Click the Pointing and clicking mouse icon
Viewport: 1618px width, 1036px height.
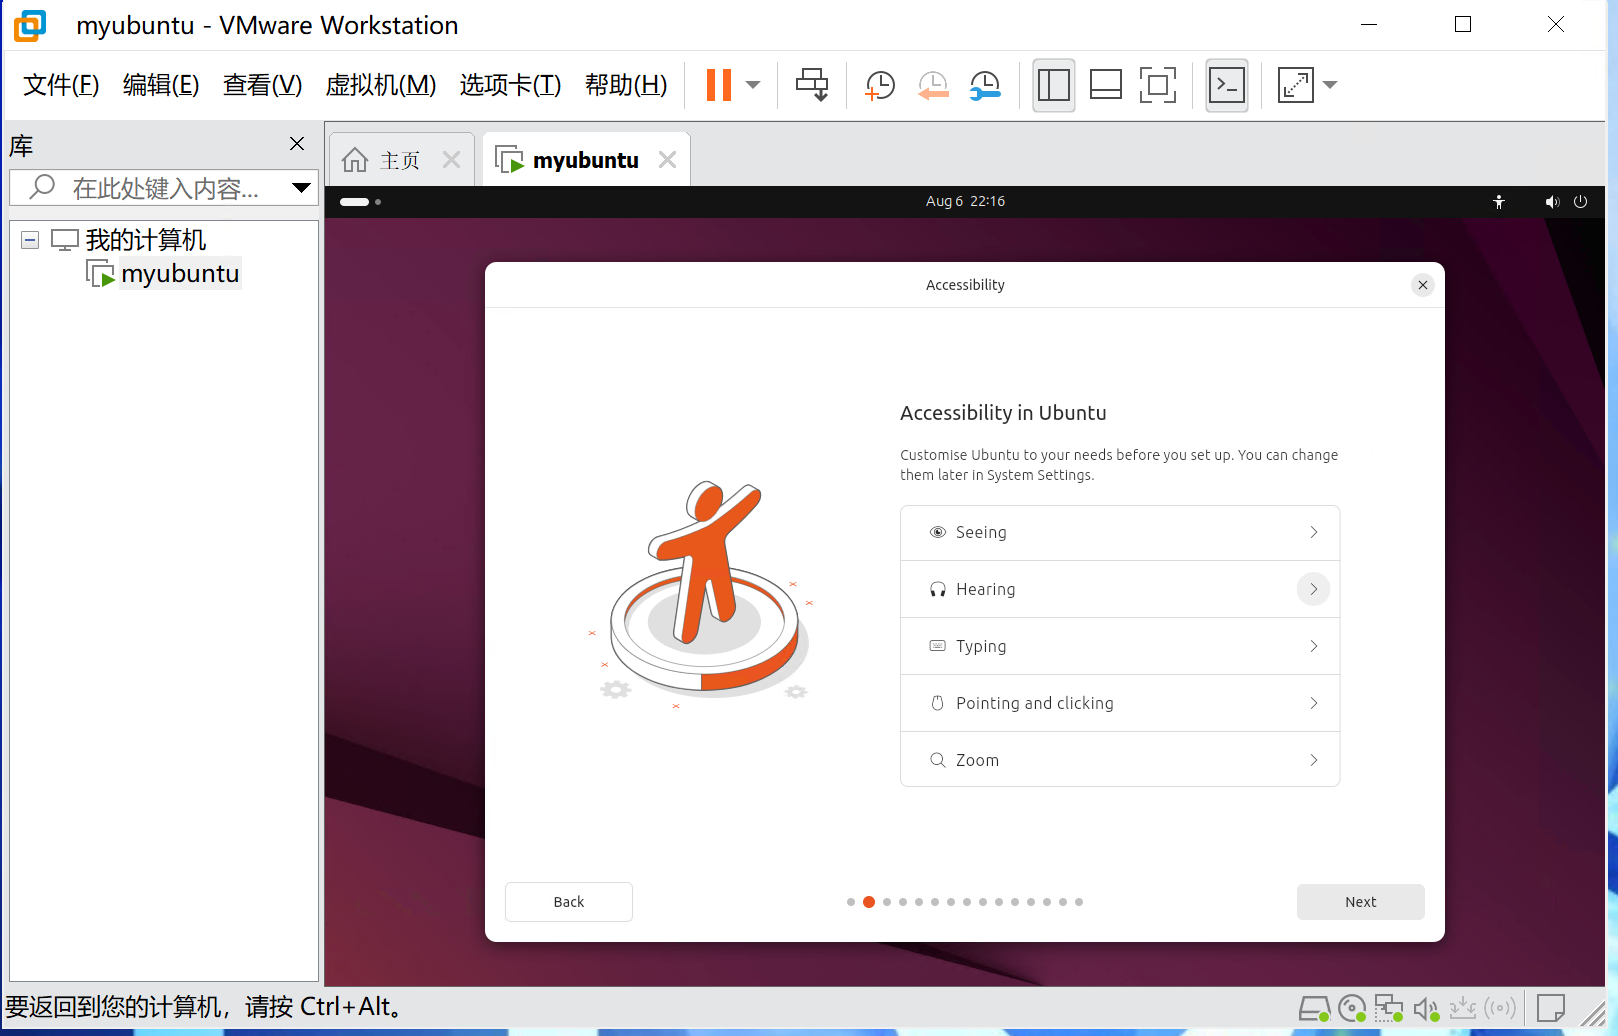938,703
